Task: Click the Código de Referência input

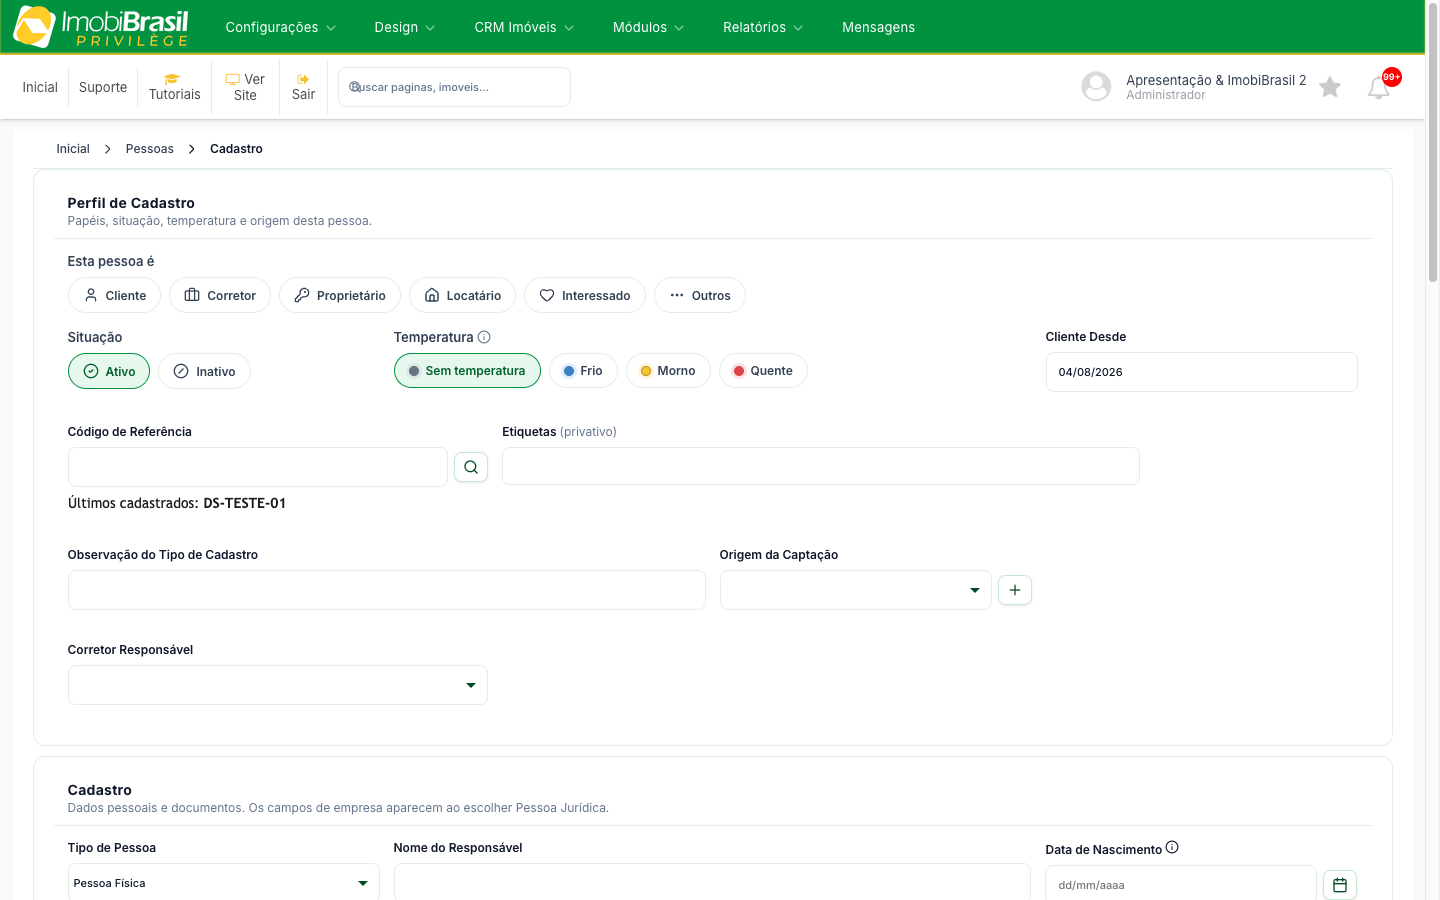Action: pyautogui.click(x=258, y=467)
